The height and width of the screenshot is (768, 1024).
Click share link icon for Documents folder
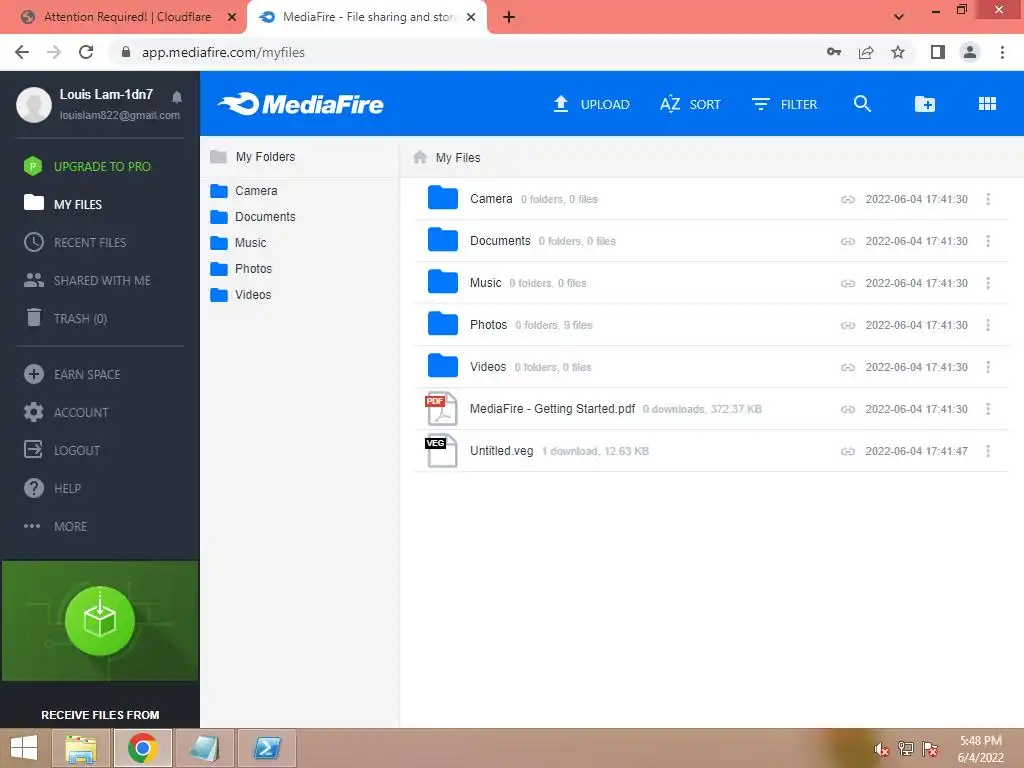[848, 241]
